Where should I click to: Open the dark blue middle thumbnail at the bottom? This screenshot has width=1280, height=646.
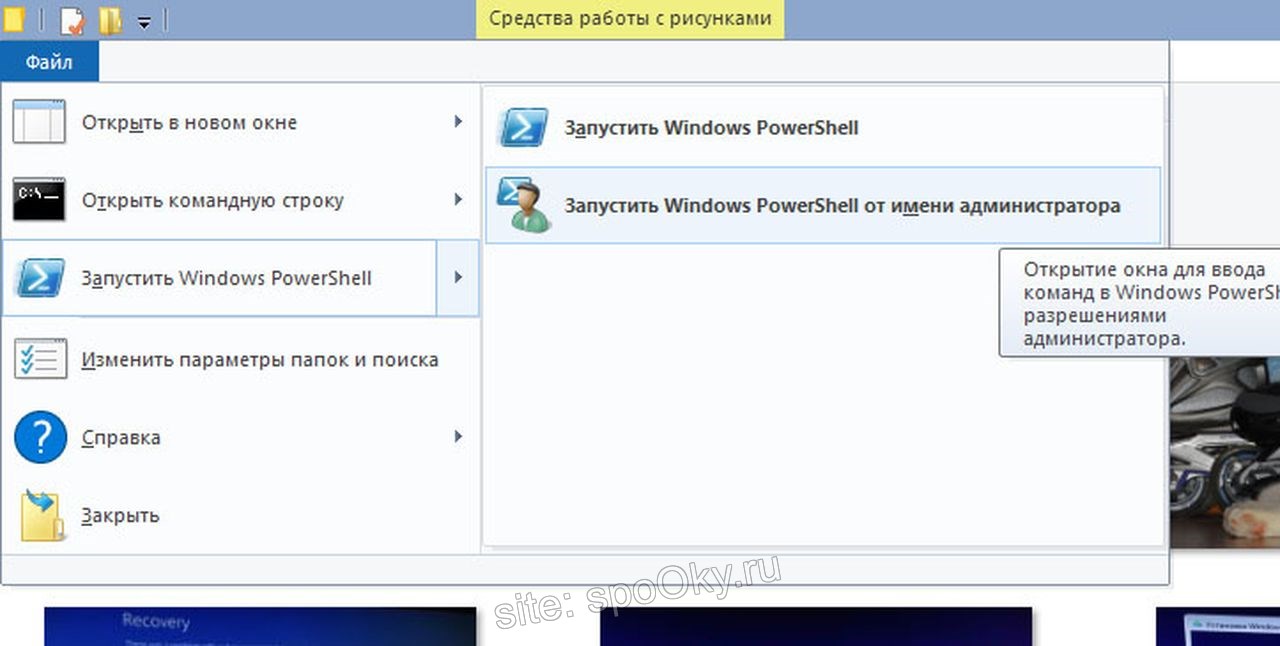coord(816,626)
